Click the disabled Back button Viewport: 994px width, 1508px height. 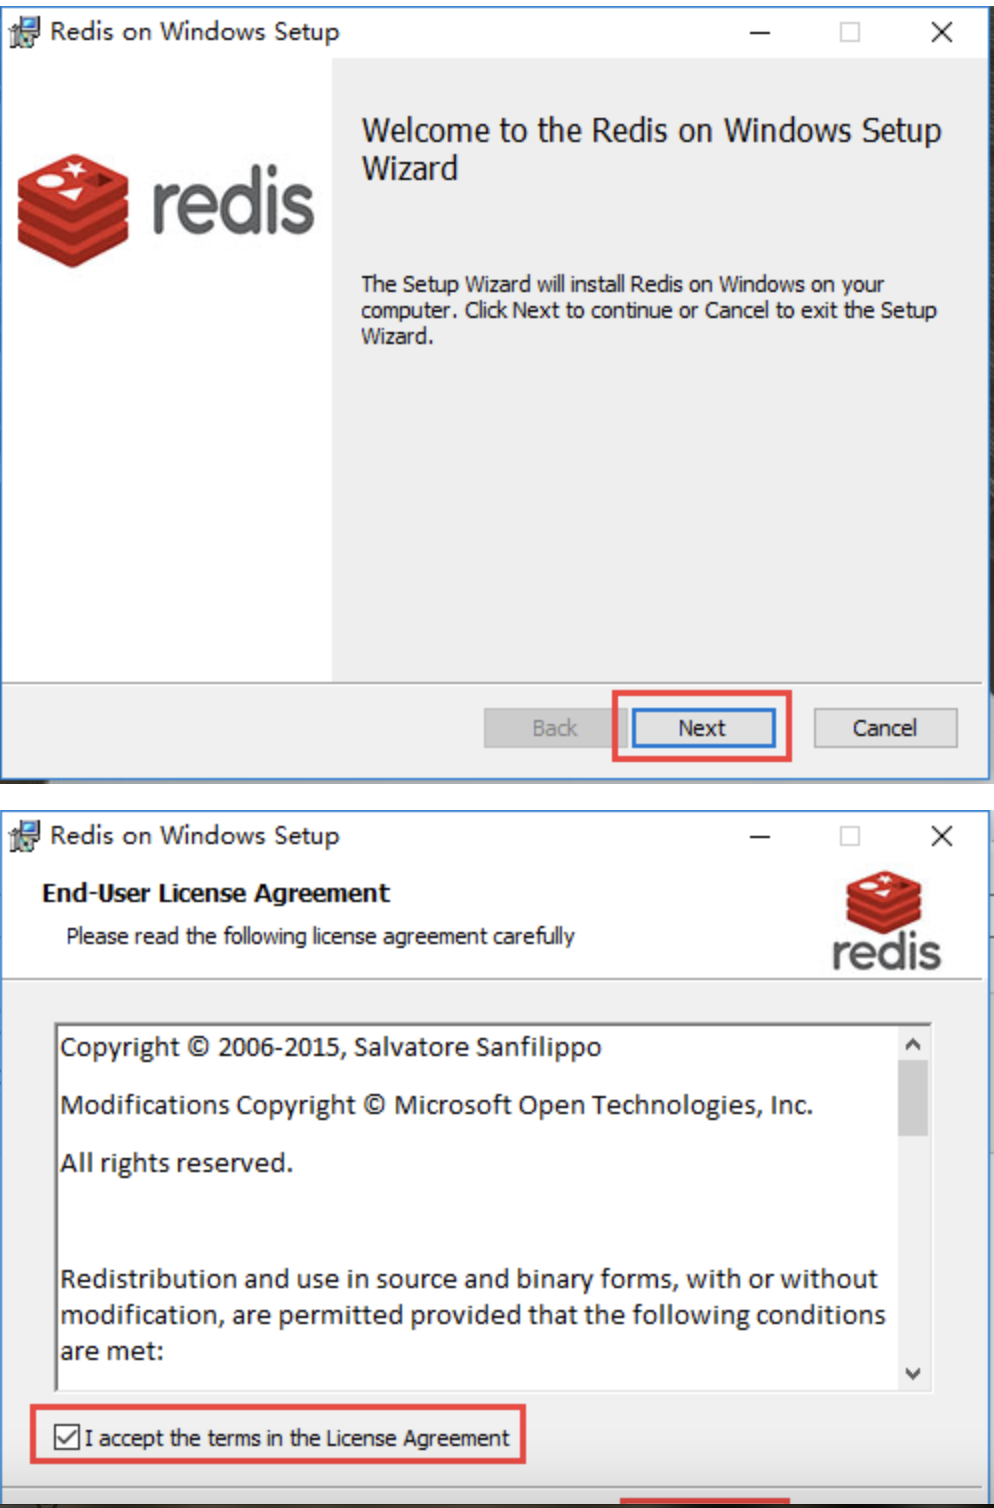tap(555, 728)
